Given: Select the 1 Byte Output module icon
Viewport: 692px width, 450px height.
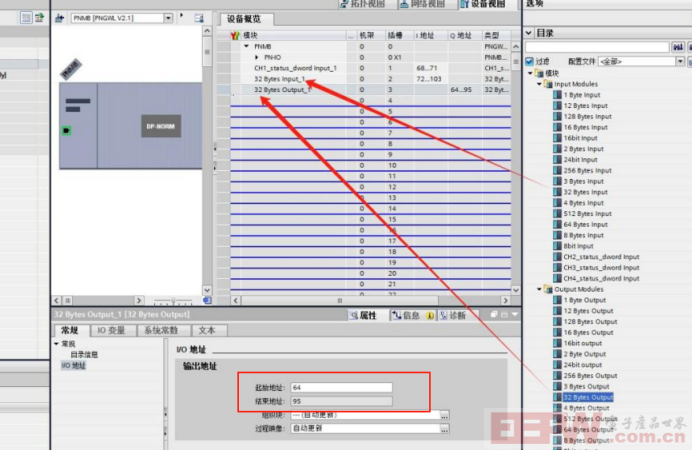Looking at the screenshot, I should pos(557,300).
